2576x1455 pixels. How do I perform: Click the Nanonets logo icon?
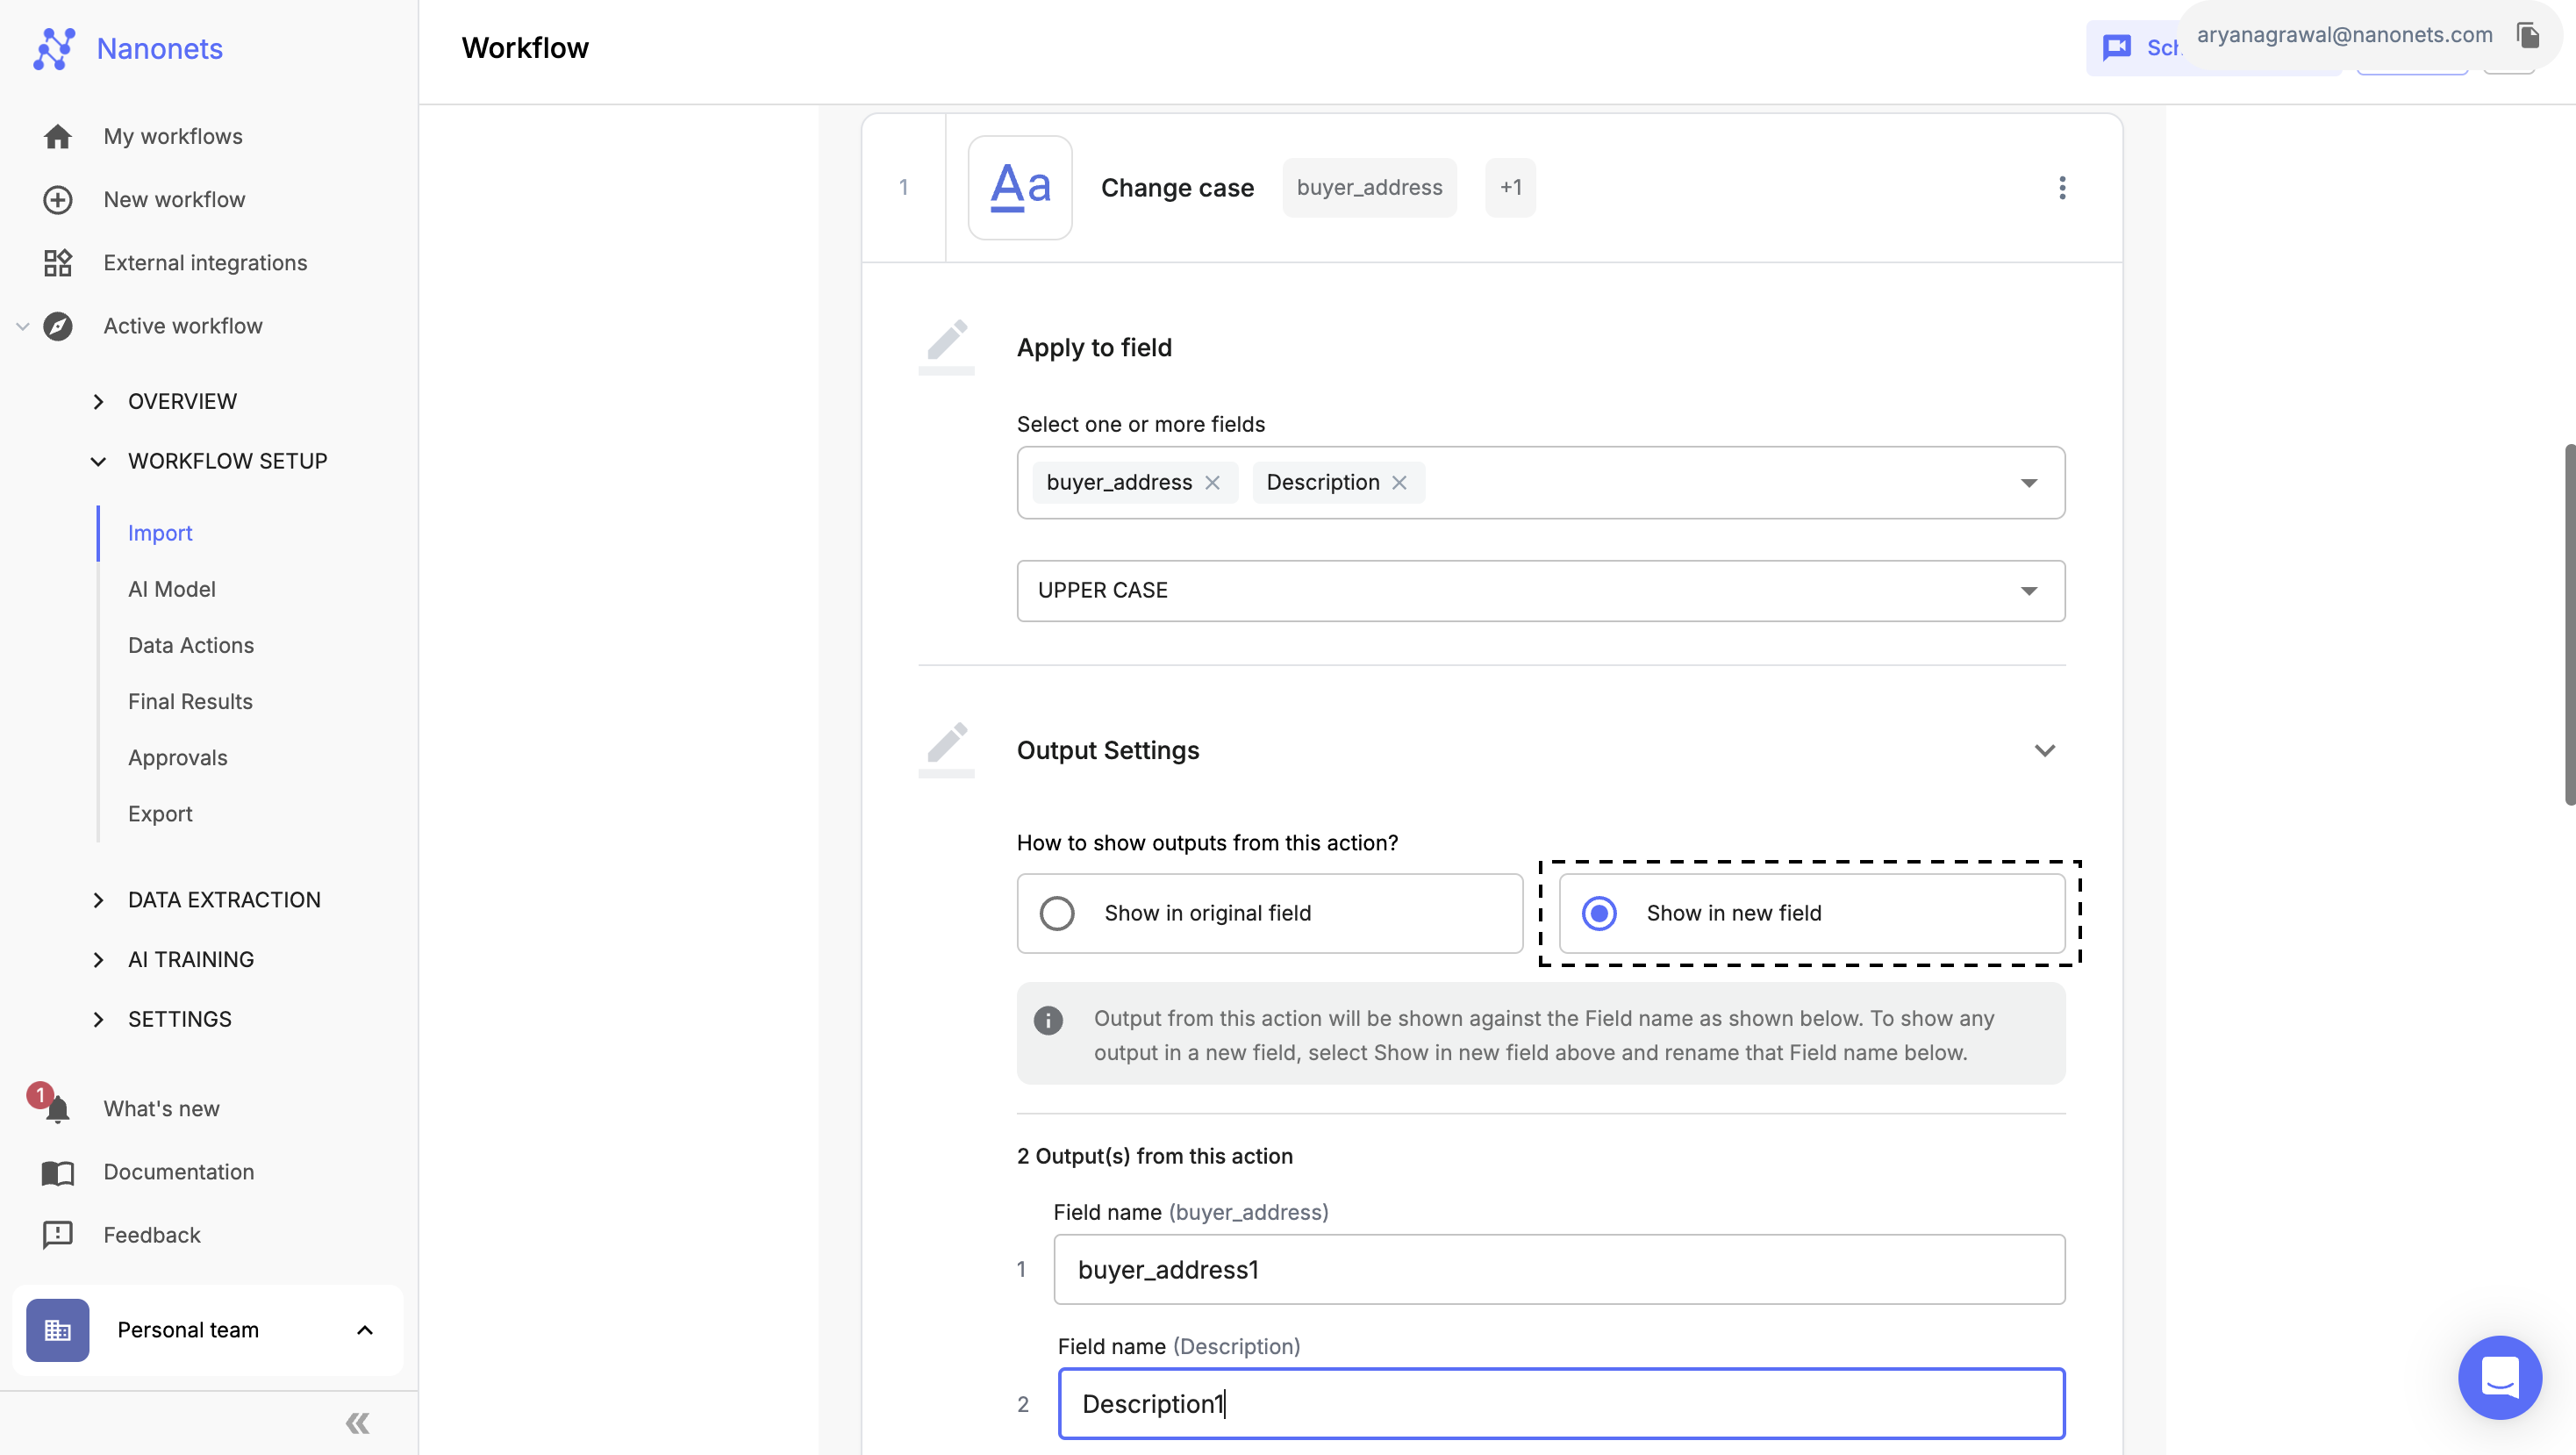tap(54, 48)
